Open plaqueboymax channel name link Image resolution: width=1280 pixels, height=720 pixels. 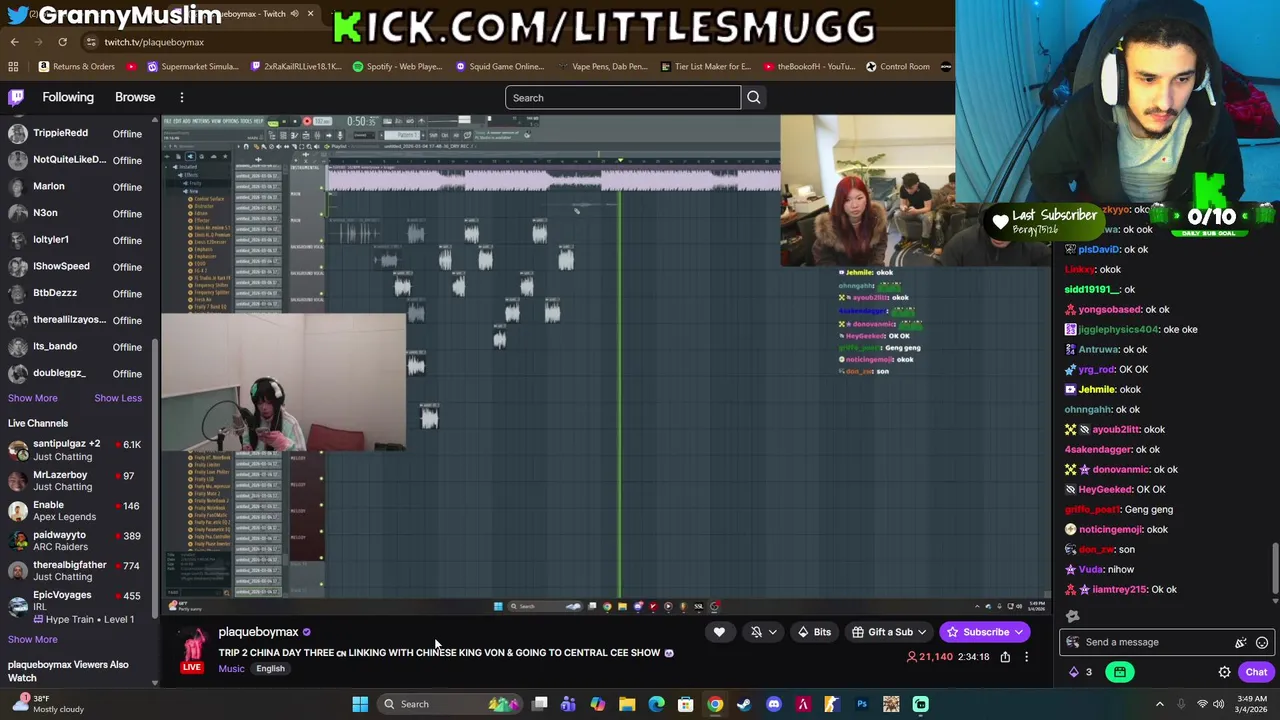click(258, 632)
